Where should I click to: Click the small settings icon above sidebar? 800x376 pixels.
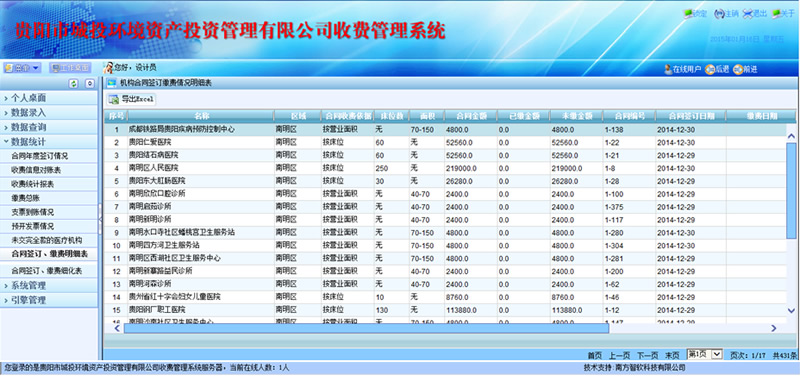pos(89,83)
